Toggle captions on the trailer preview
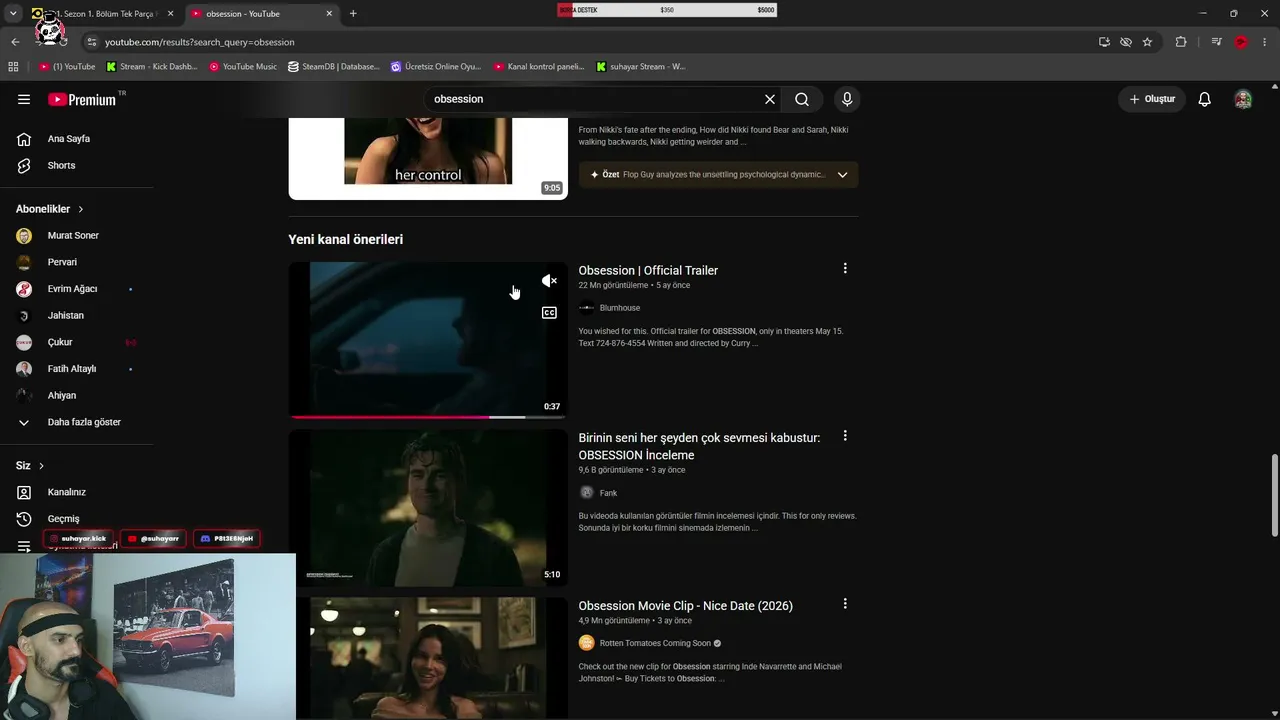Viewport: 1280px width, 720px height. point(549,313)
